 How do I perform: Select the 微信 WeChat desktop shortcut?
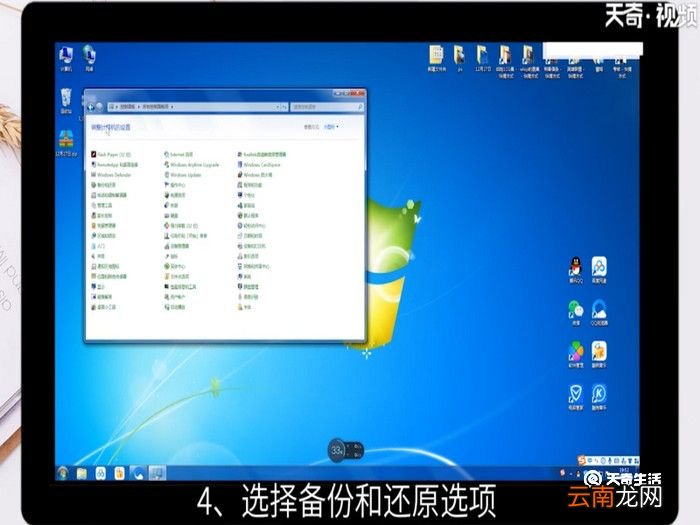tap(576, 312)
